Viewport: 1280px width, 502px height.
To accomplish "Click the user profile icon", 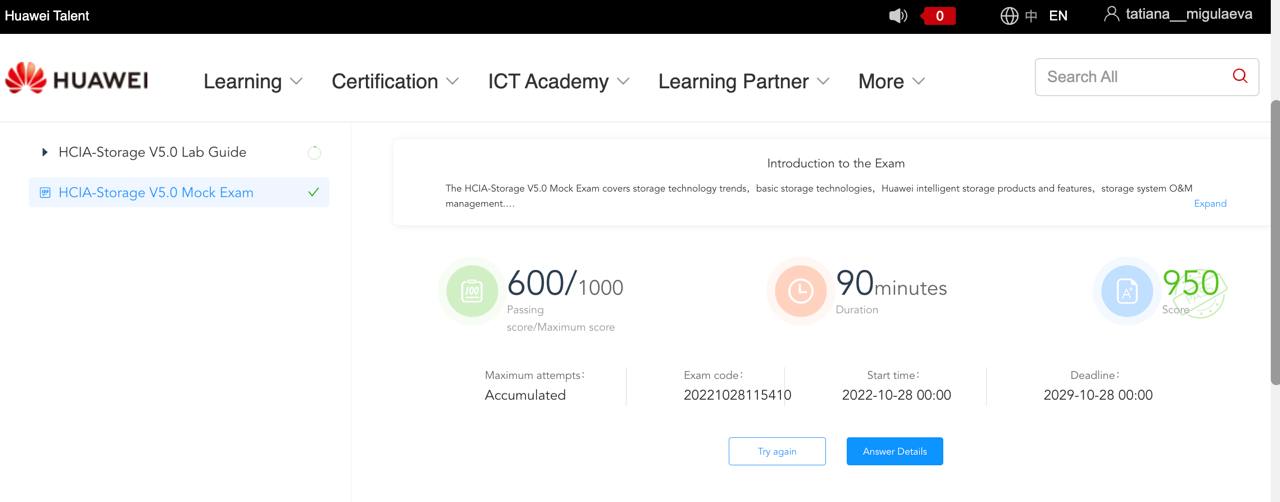I will coord(1111,15).
